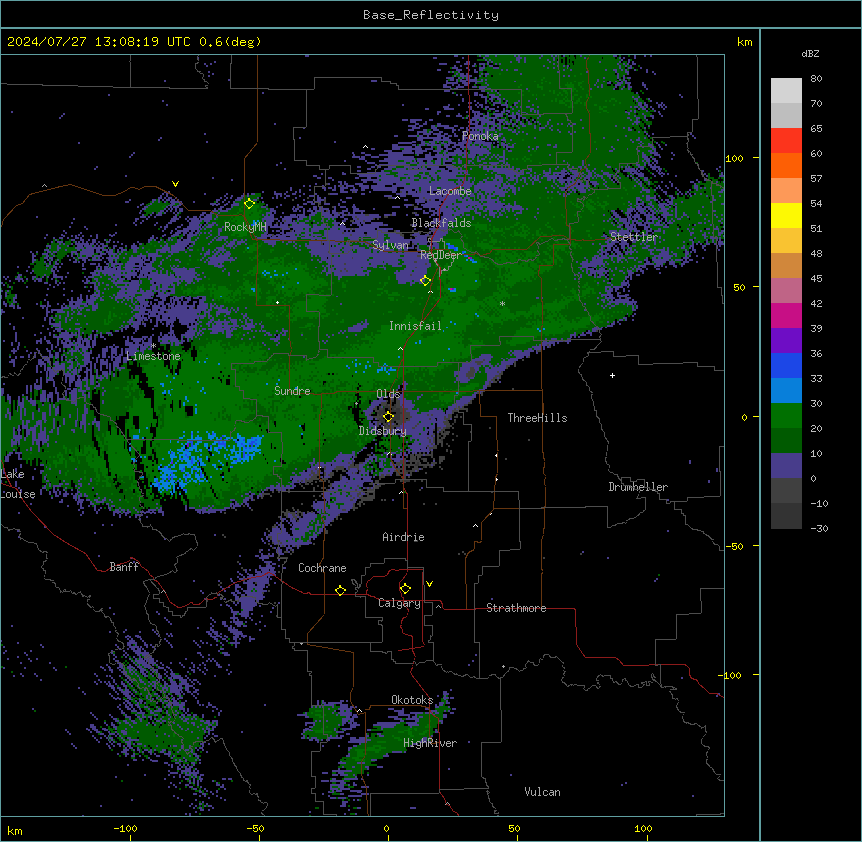Click the Airdrie label
The height and width of the screenshot is (842, 862).
click(403, 537)
